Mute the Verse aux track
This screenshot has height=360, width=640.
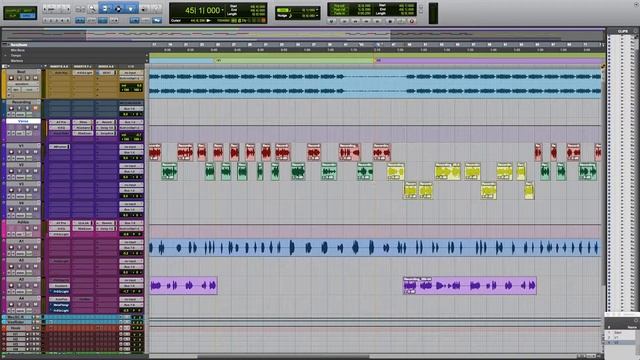point(36,127)
